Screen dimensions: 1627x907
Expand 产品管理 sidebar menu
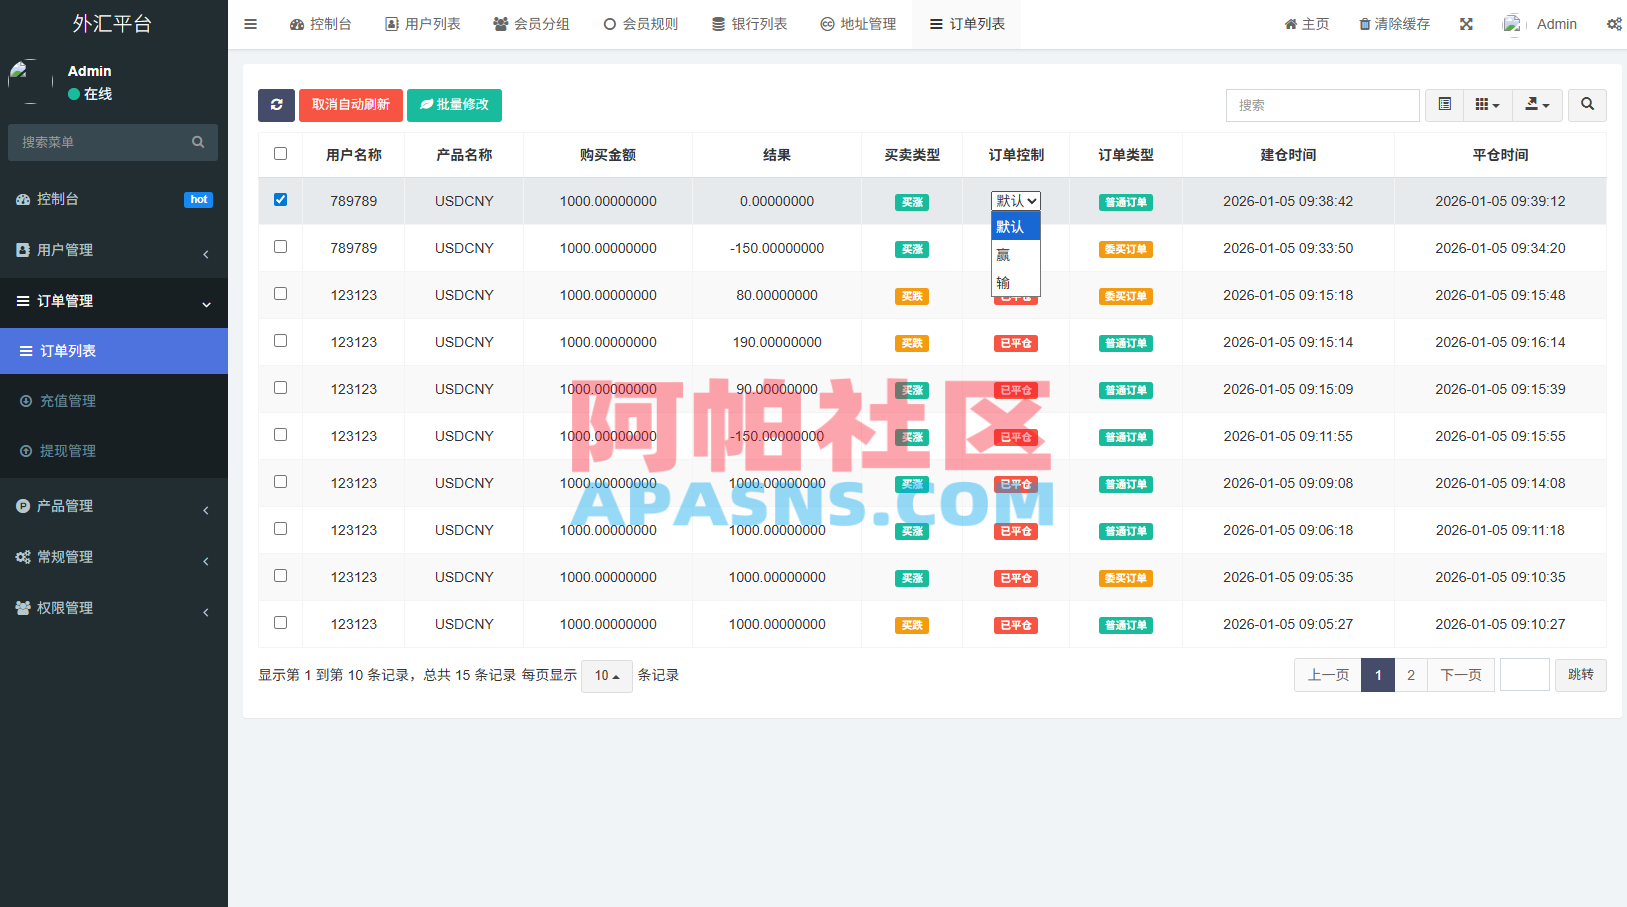(114, 506)
